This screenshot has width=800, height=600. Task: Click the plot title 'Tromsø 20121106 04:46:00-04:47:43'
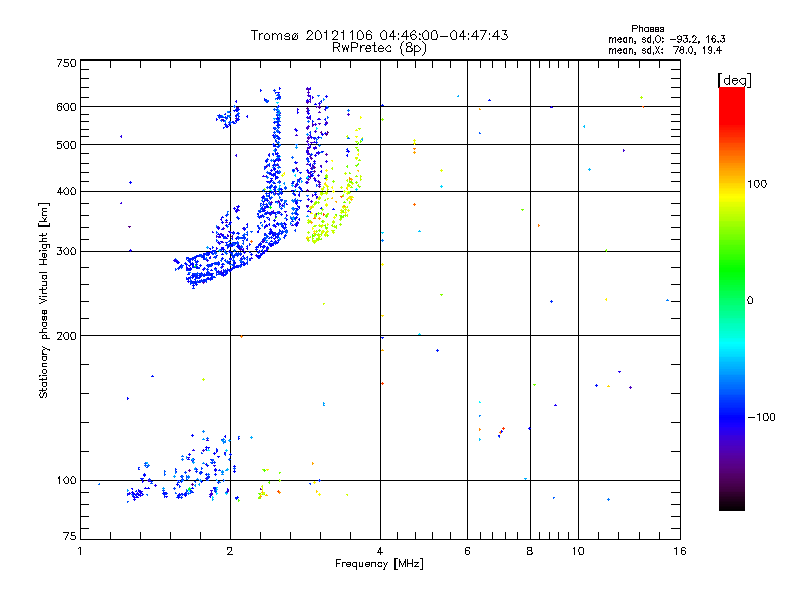(x=379, y=35)
